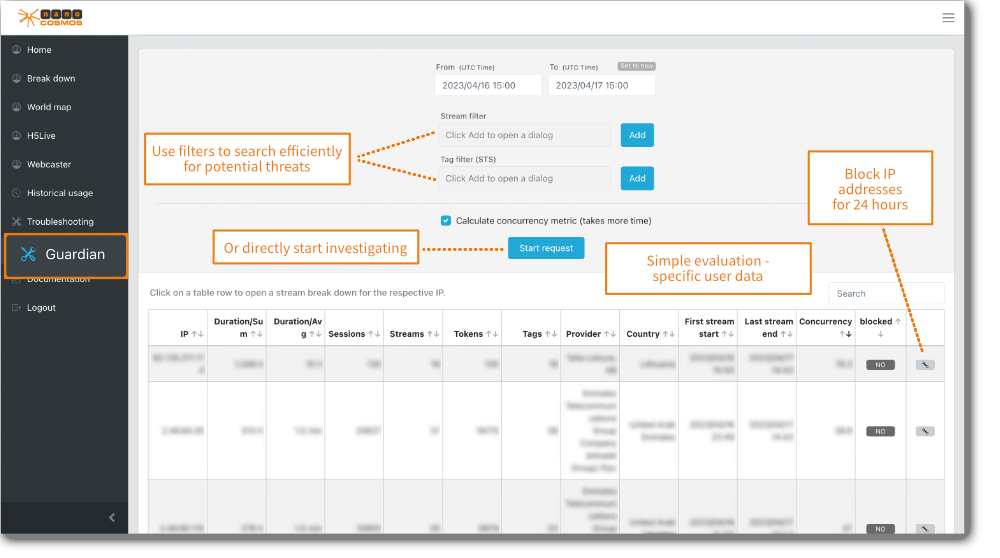
Task: Open Break down in the sidebar
Action: pos(50,79)
